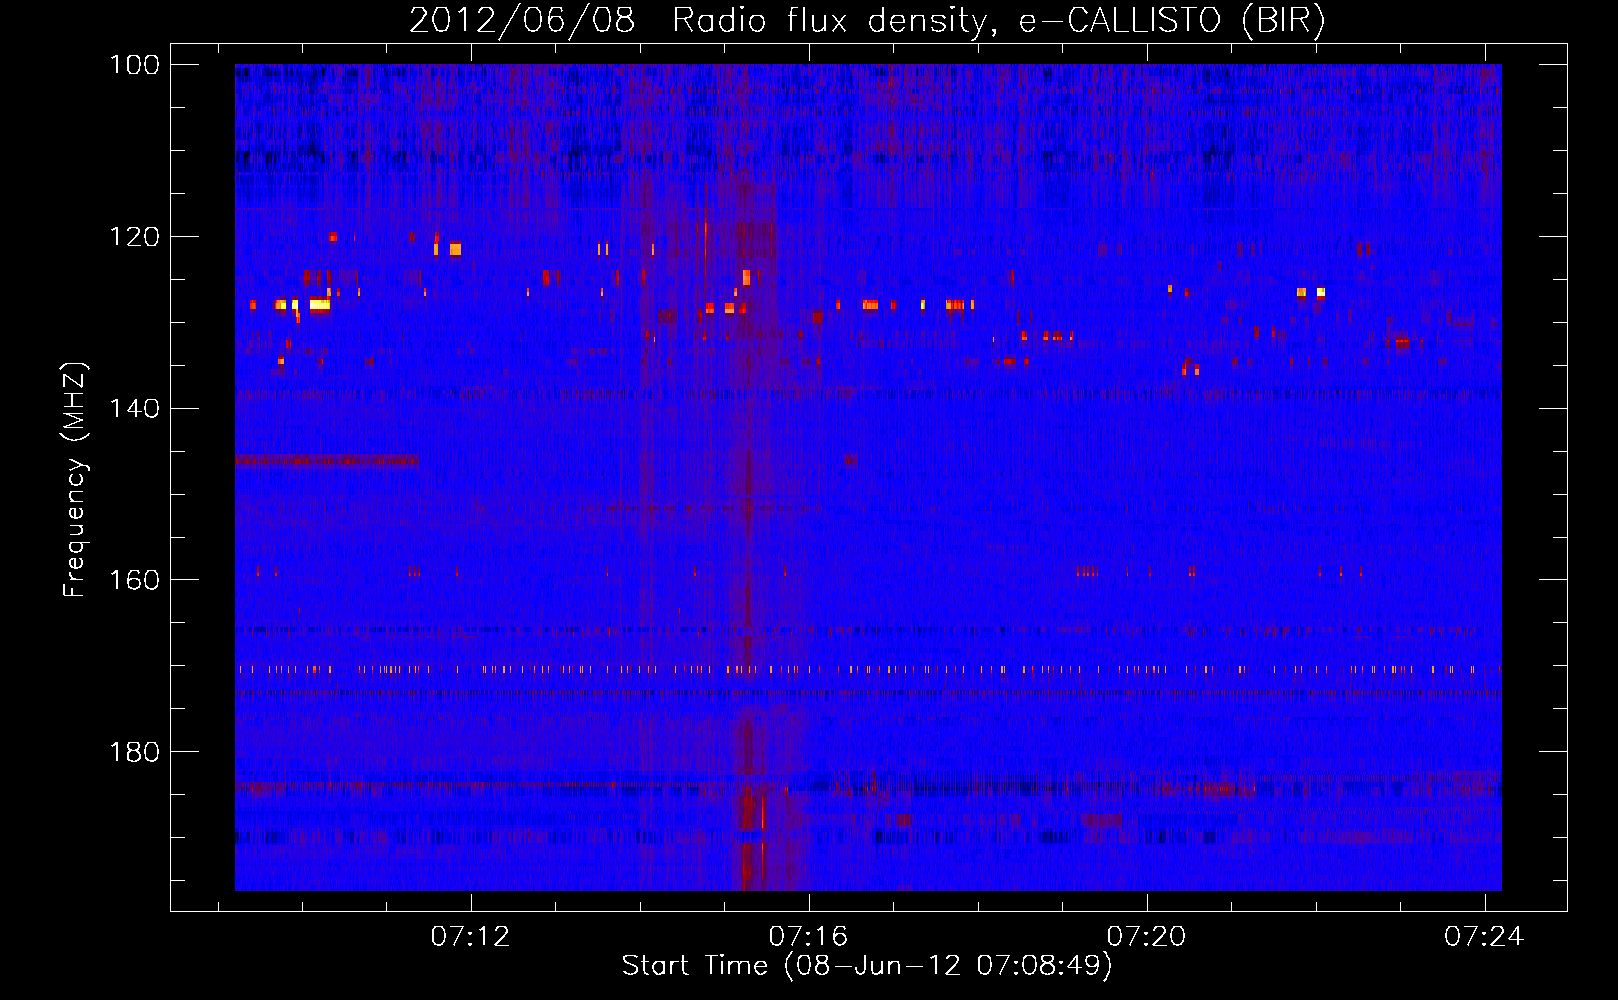
Task: Click the 07:20 time tick label
Action: coord(1146,936)
